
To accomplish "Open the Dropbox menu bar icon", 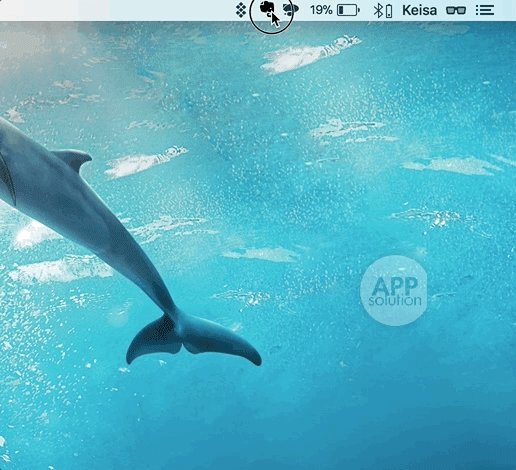I will tap(241, 10).
